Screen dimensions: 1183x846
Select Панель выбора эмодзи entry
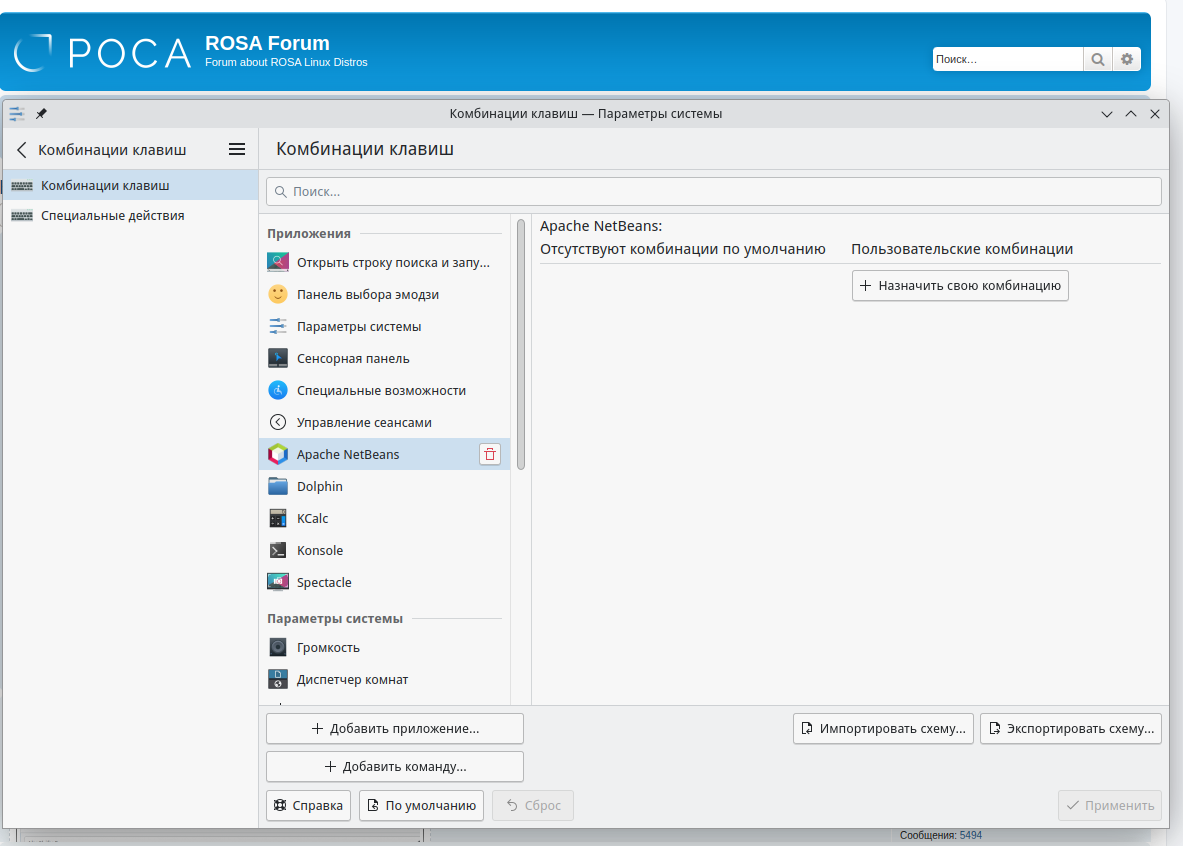click(385, 294)
